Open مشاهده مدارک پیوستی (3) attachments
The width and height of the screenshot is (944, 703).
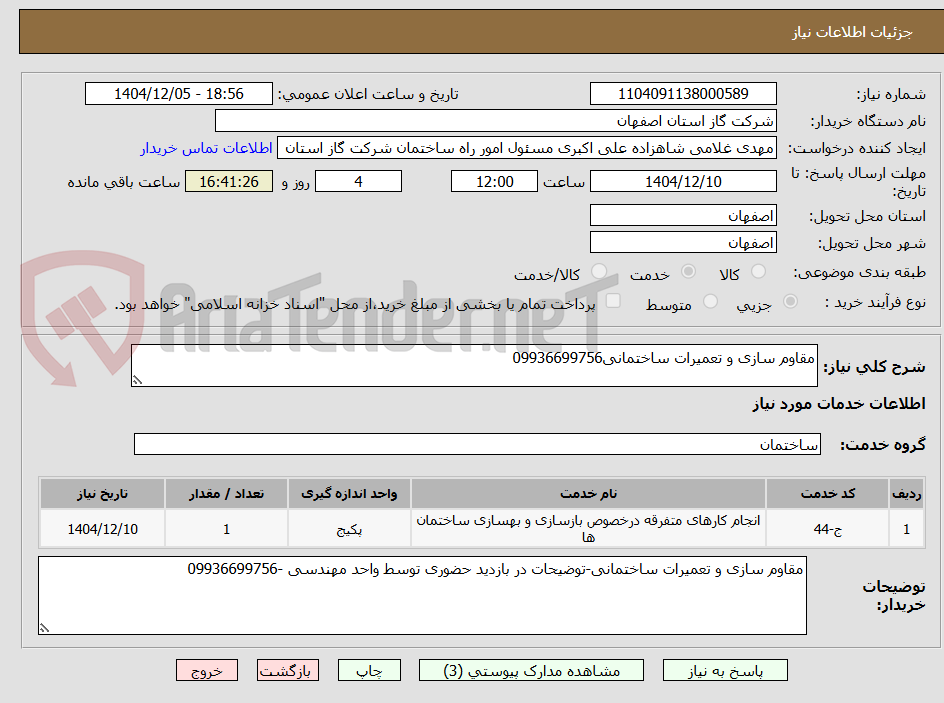[x=531, y=670]
